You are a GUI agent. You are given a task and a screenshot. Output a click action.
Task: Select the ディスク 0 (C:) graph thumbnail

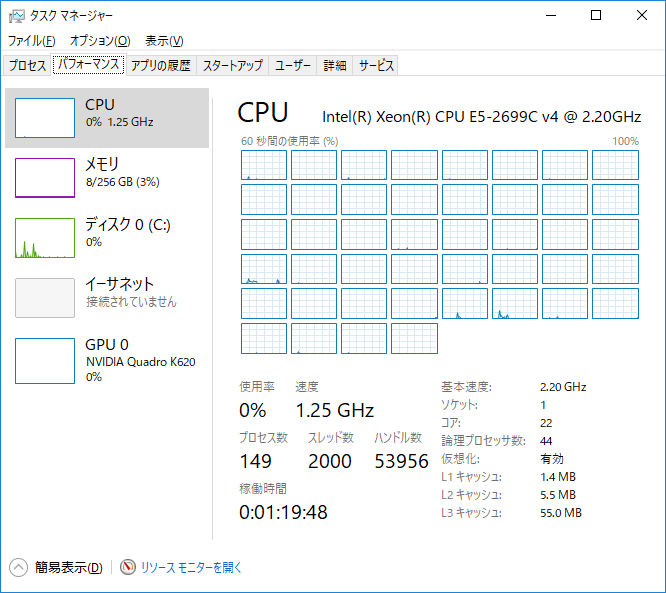[x=45, y=238]
